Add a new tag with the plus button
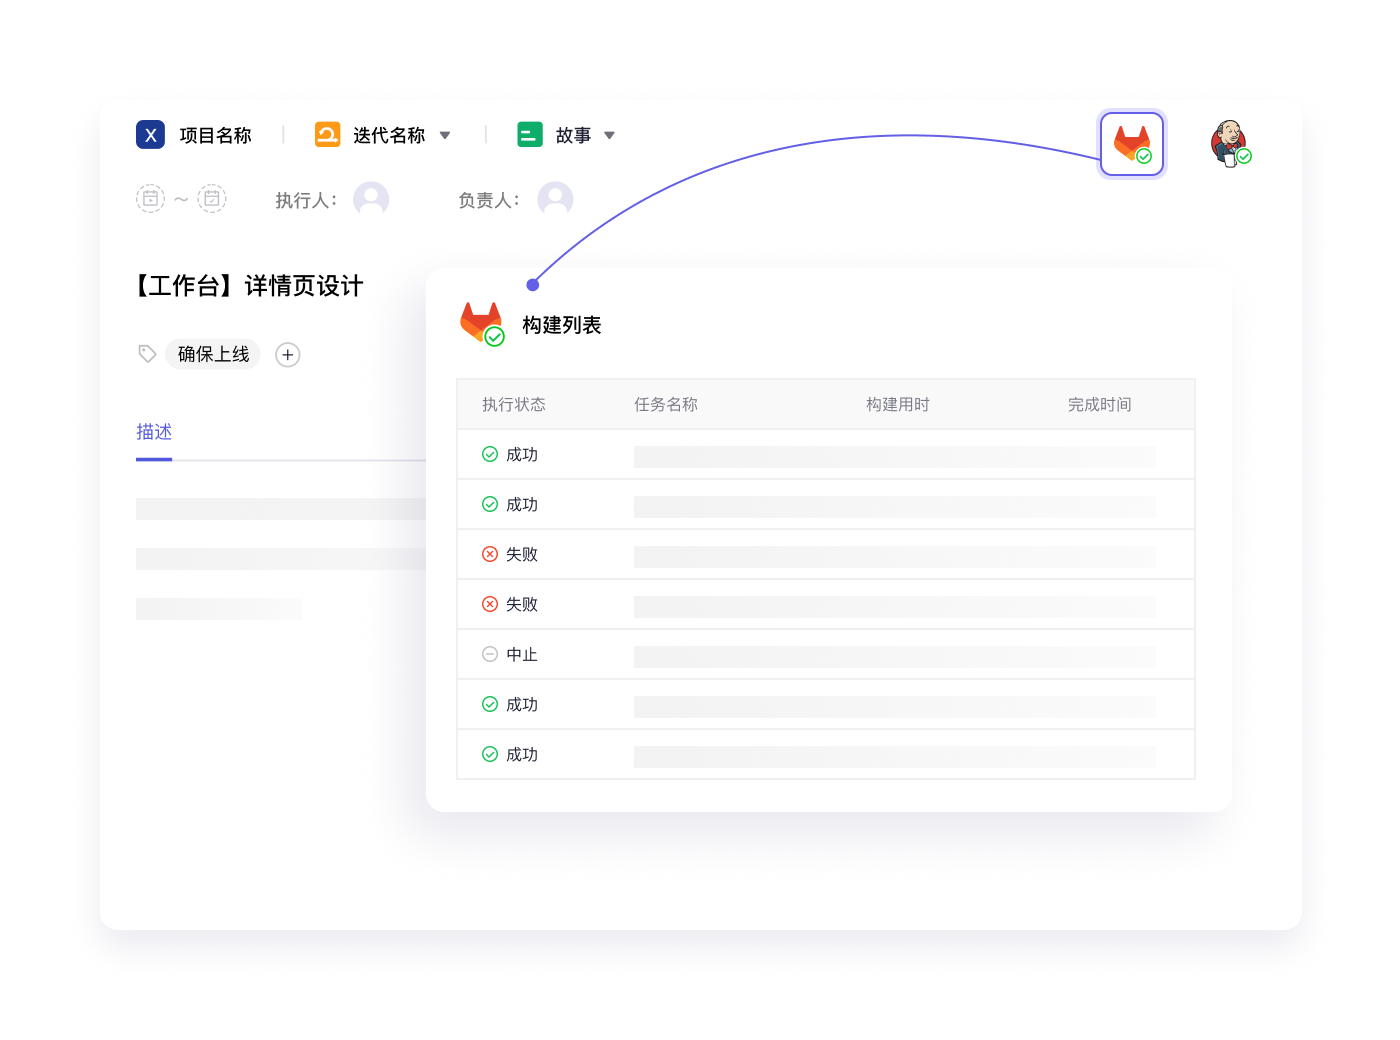The image size is (1400, 1040). pos(288,355)
